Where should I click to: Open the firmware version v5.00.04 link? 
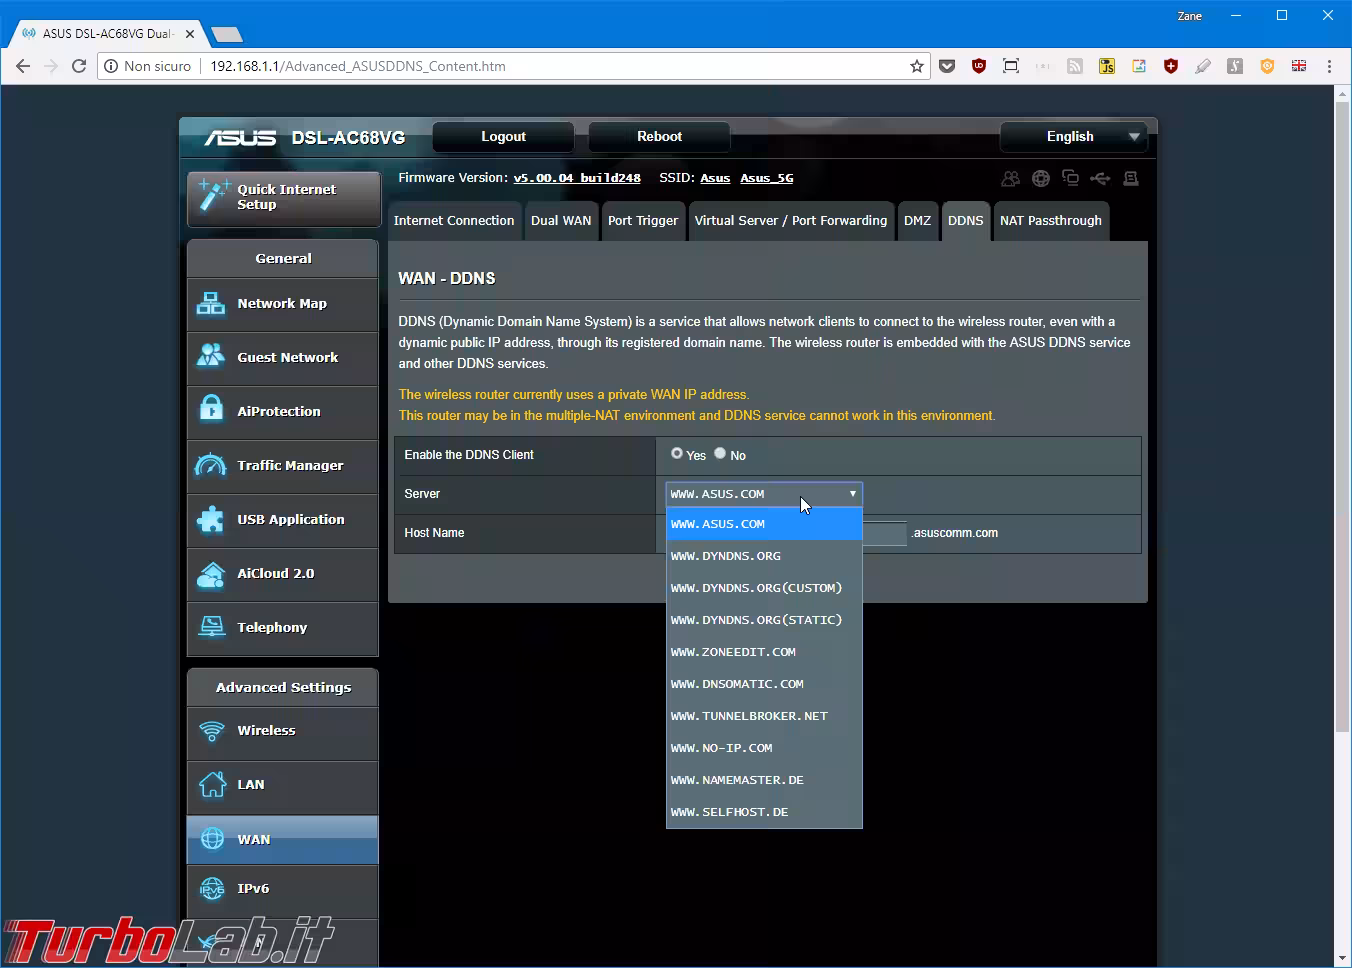[577, 178]
